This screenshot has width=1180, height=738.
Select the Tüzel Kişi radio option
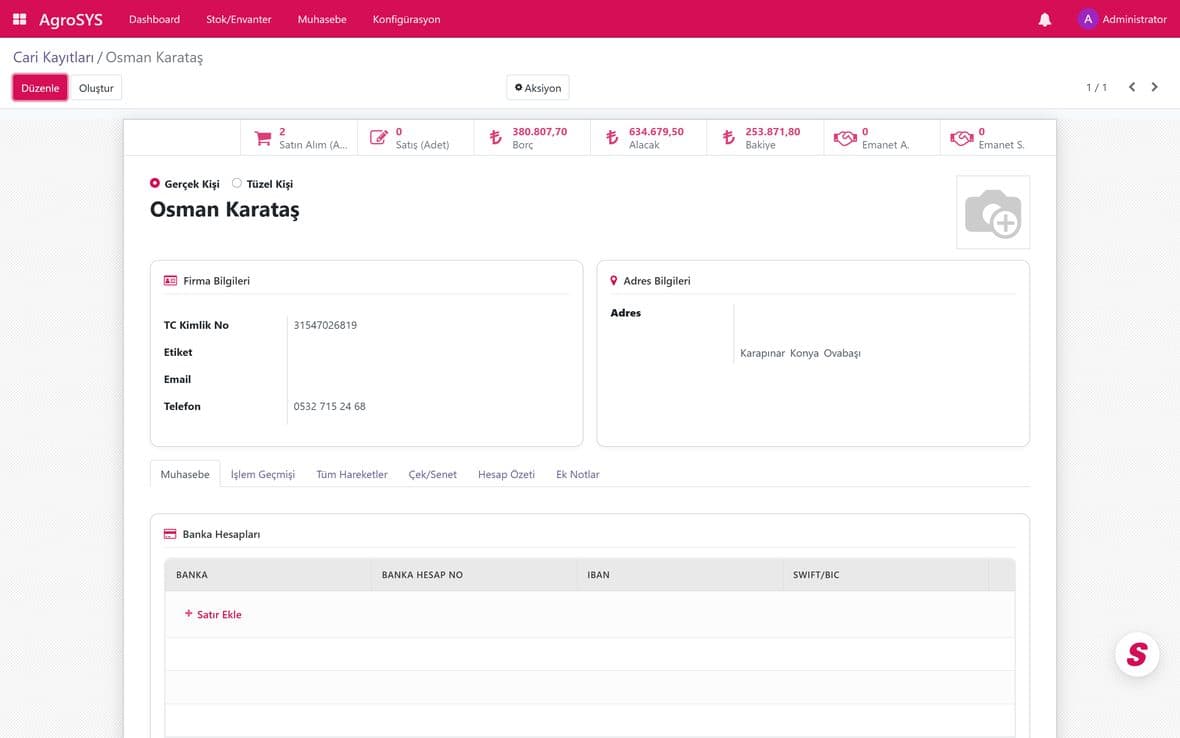(x=236, y=183)
